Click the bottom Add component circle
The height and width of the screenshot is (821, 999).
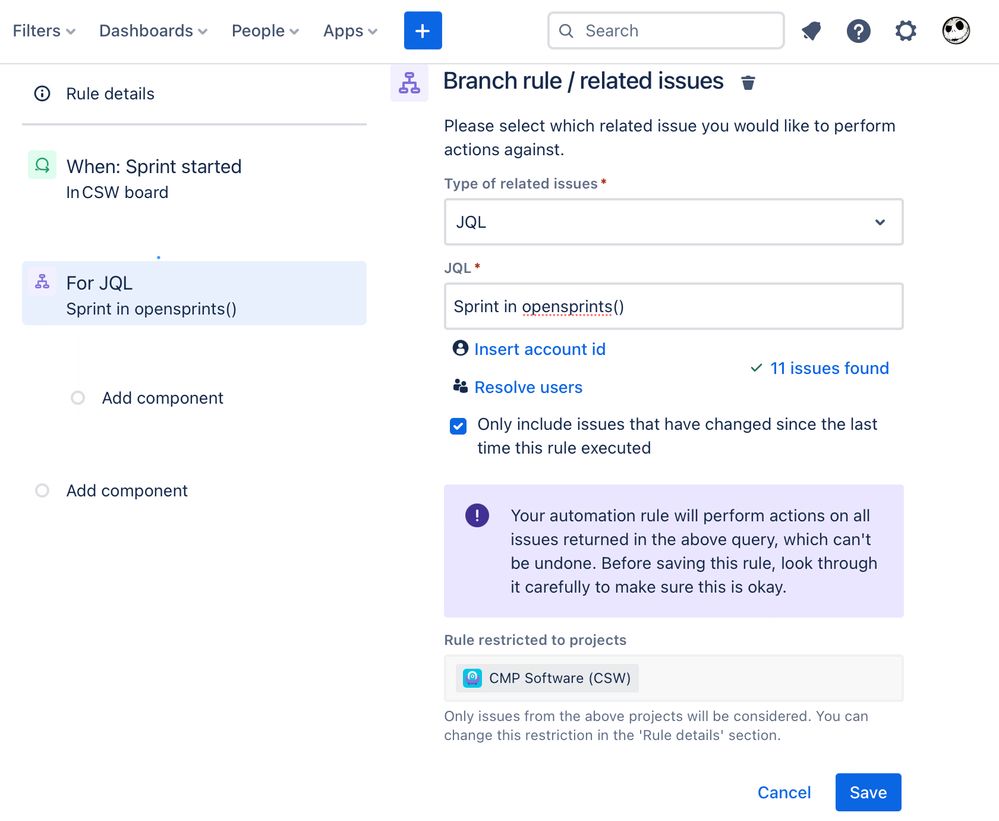42,490
